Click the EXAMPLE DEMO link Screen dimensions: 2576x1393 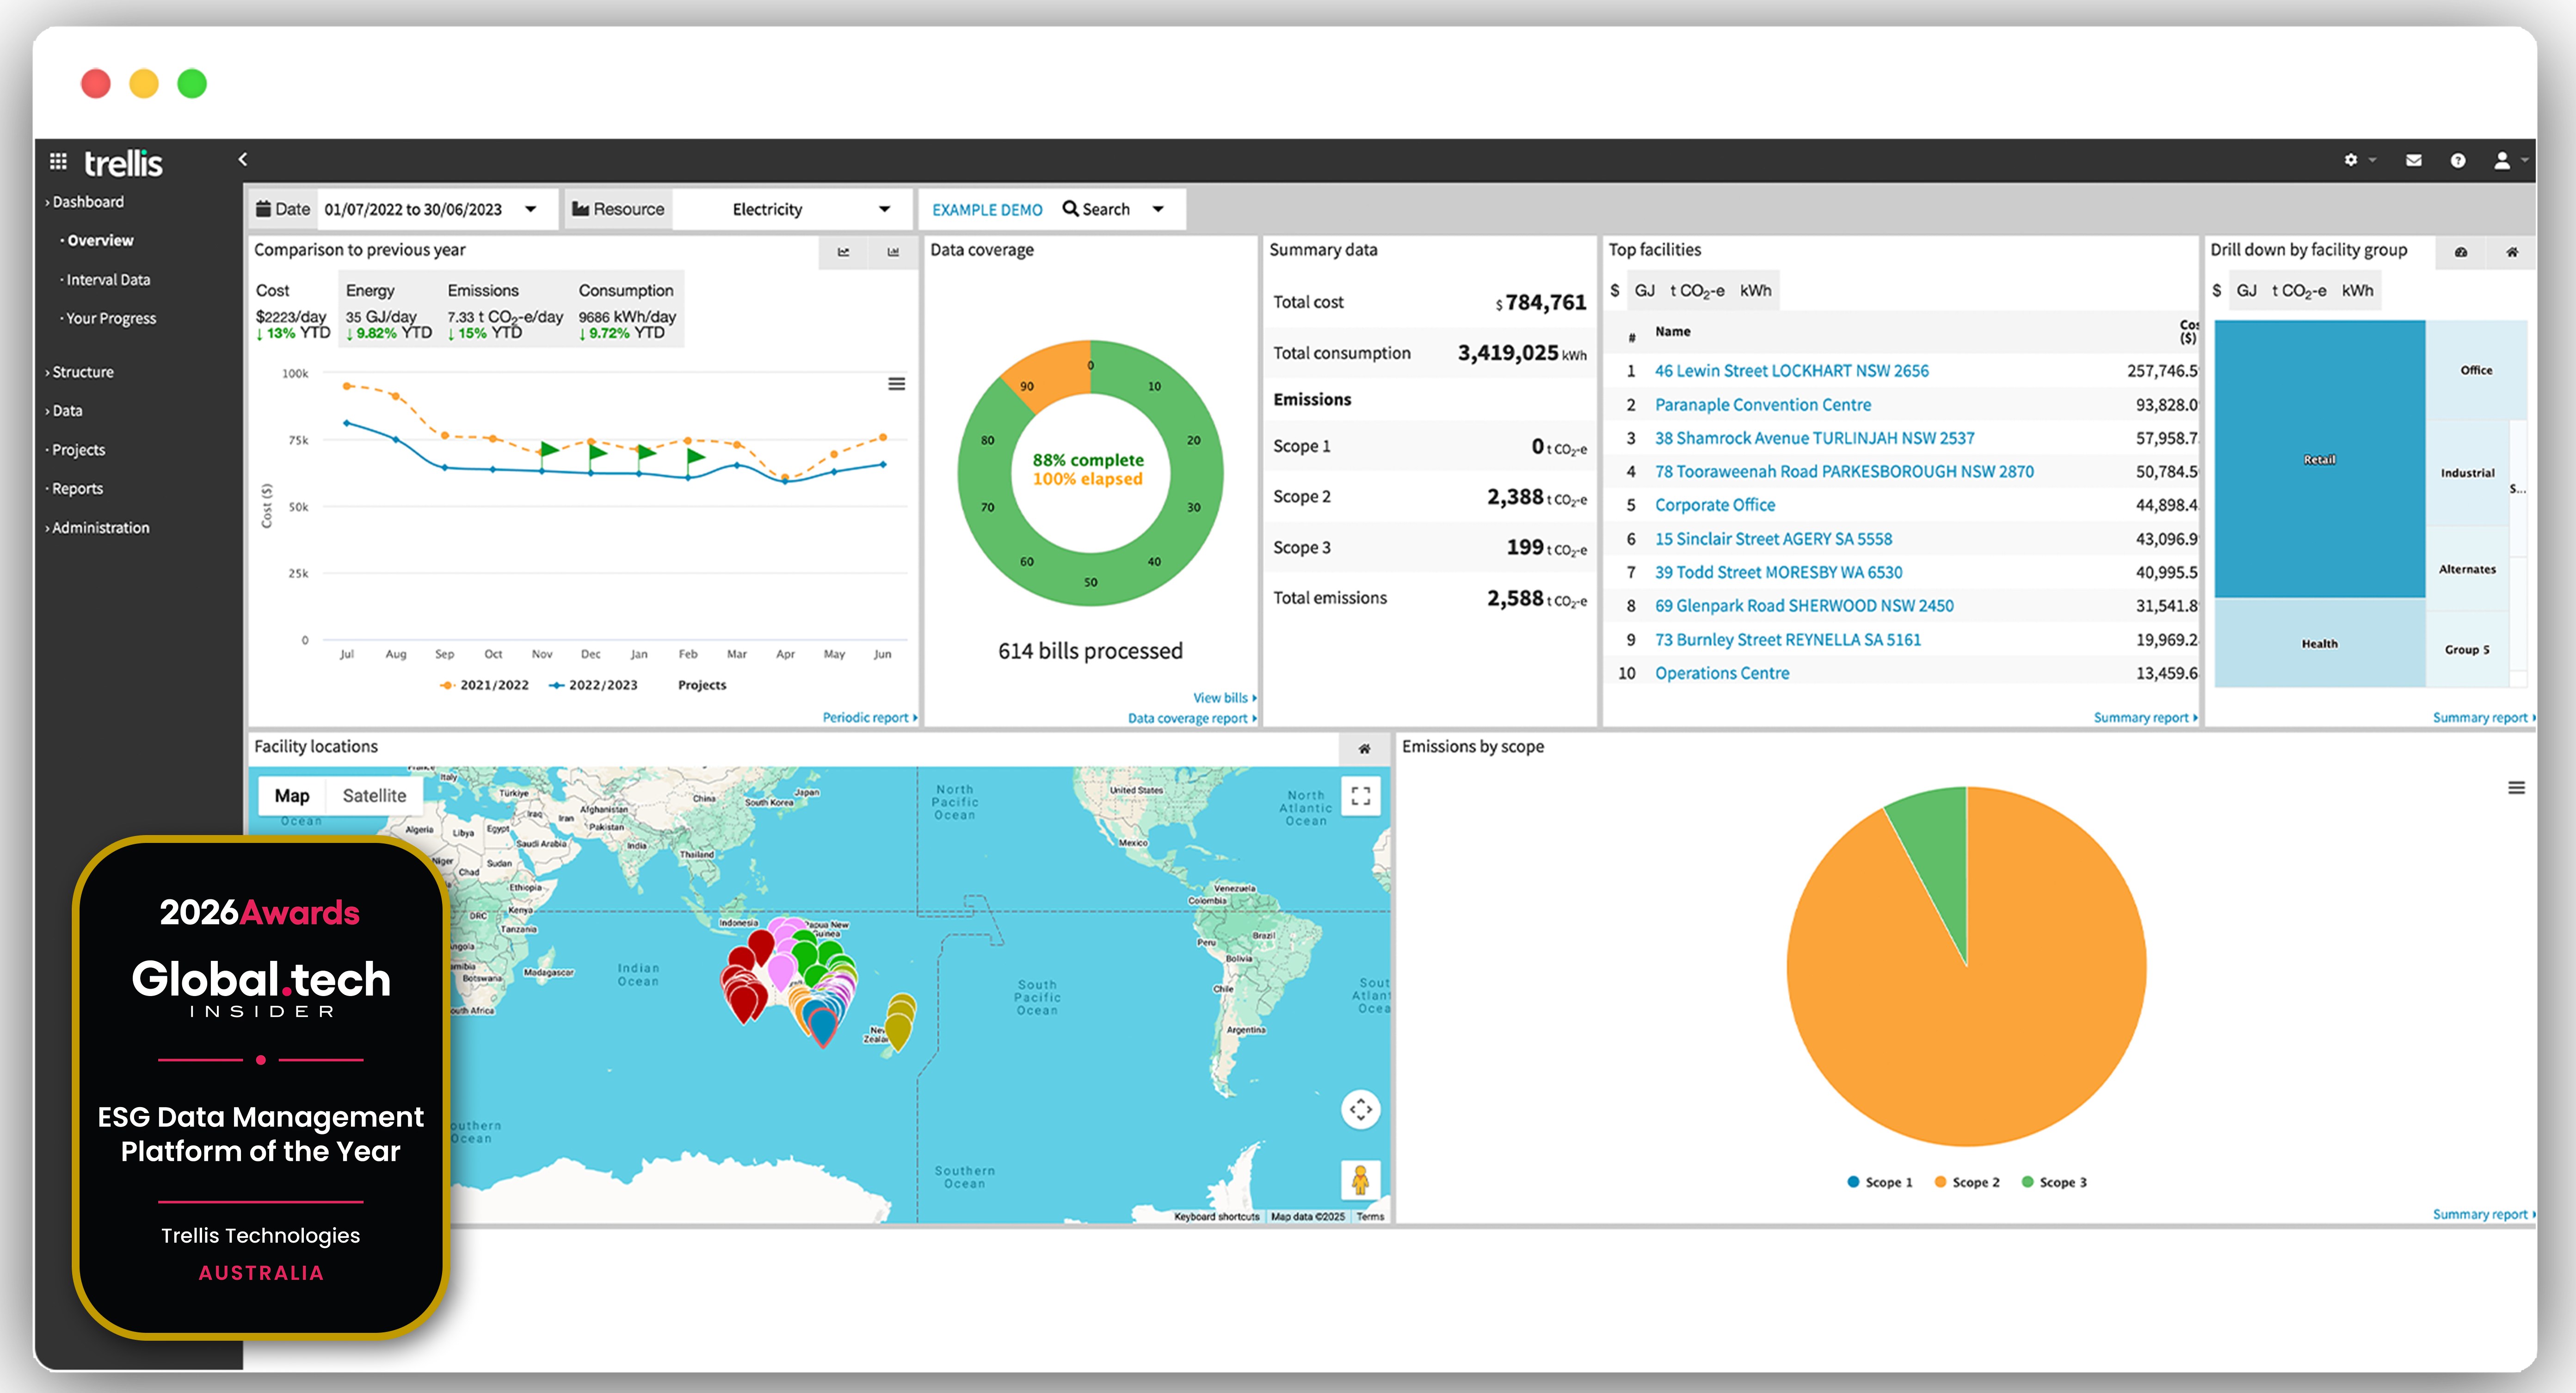pos(986,210)
